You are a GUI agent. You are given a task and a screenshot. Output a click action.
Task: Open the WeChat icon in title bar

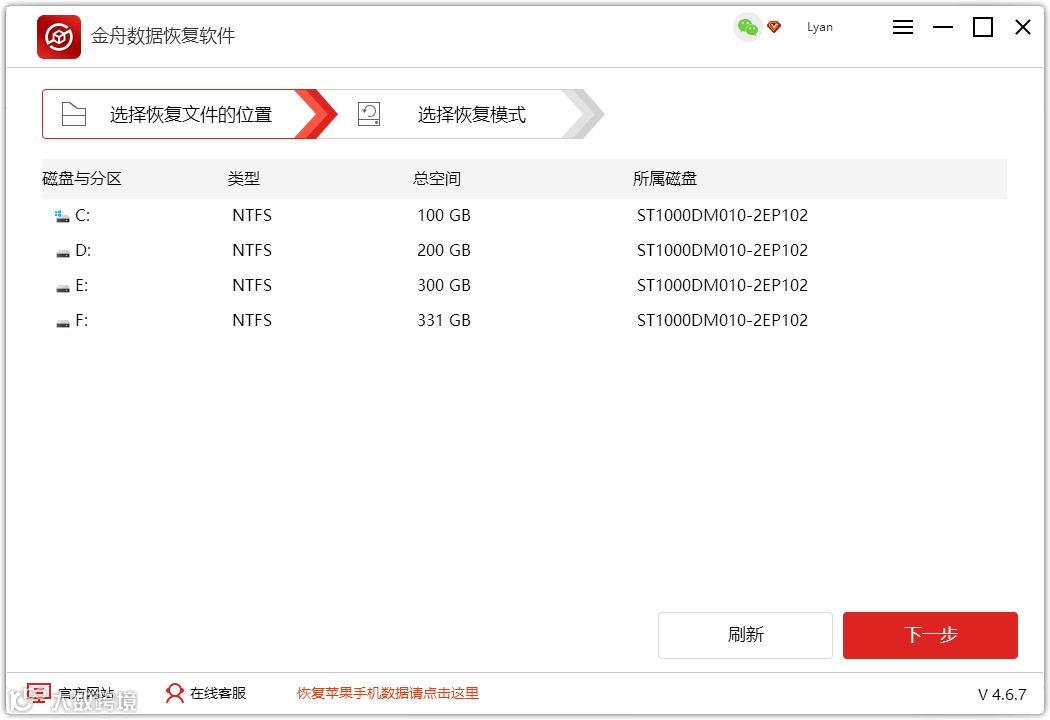pyautogui.click(x=747, y=27)
